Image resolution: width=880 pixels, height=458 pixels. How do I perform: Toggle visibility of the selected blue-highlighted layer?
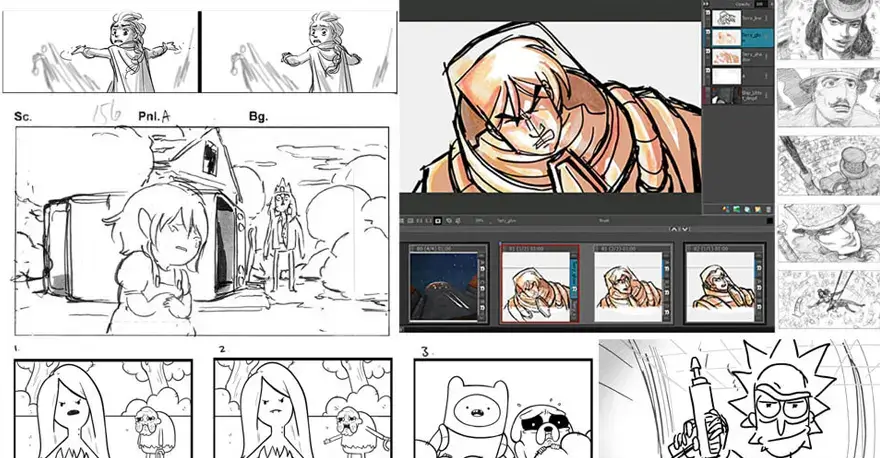[x=708, y=32]
